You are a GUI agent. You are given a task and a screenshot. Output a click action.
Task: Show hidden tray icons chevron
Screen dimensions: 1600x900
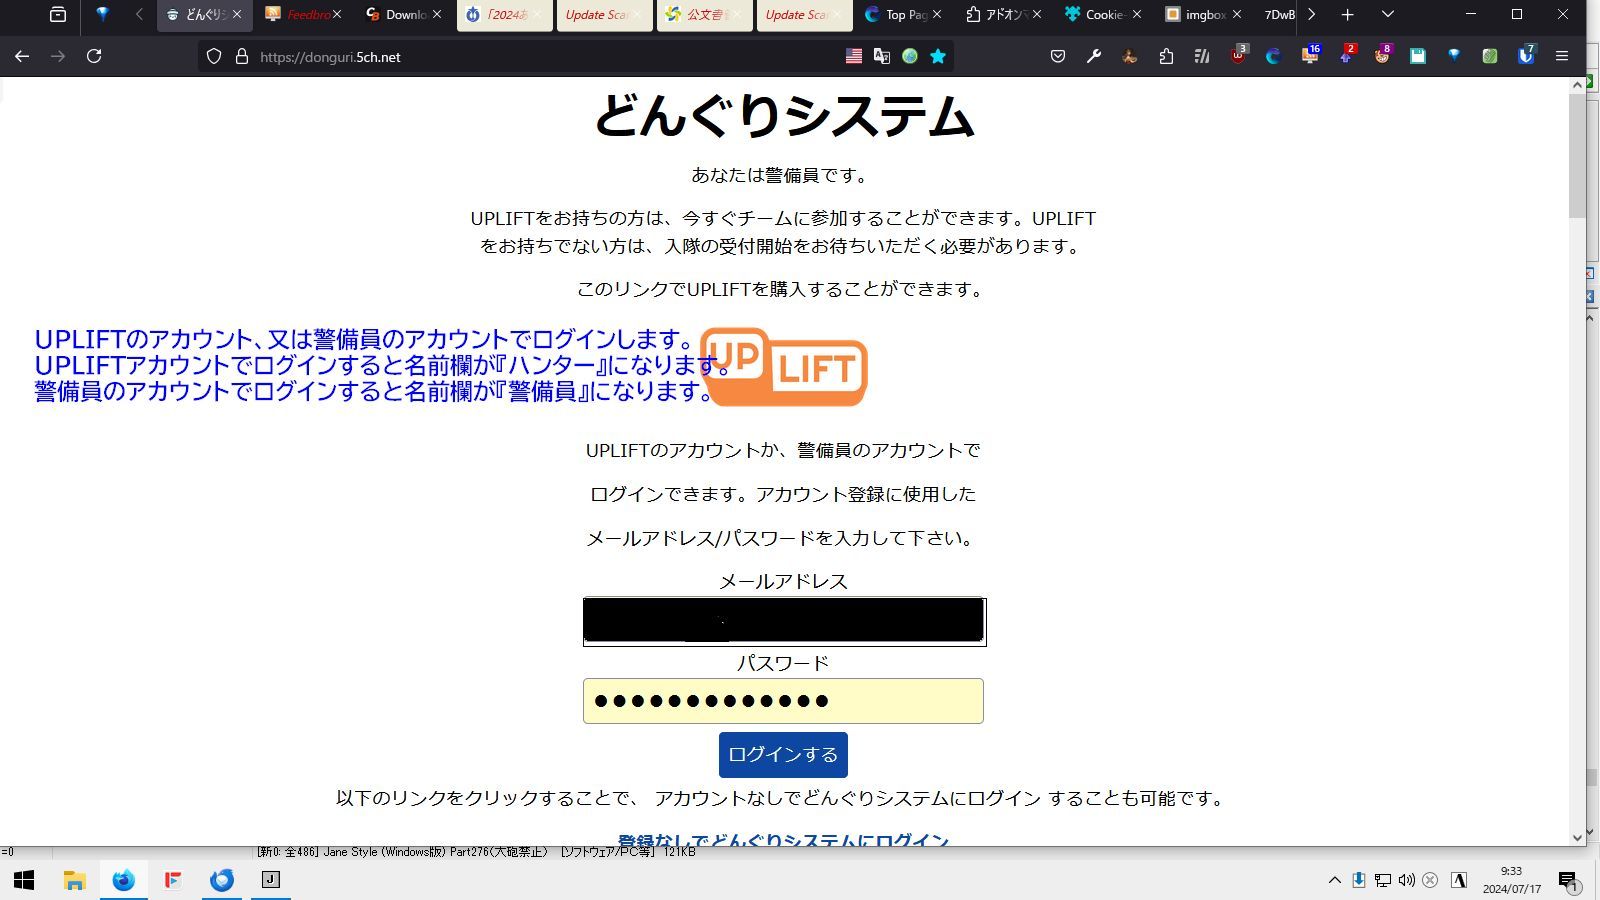click(1334, 880)
